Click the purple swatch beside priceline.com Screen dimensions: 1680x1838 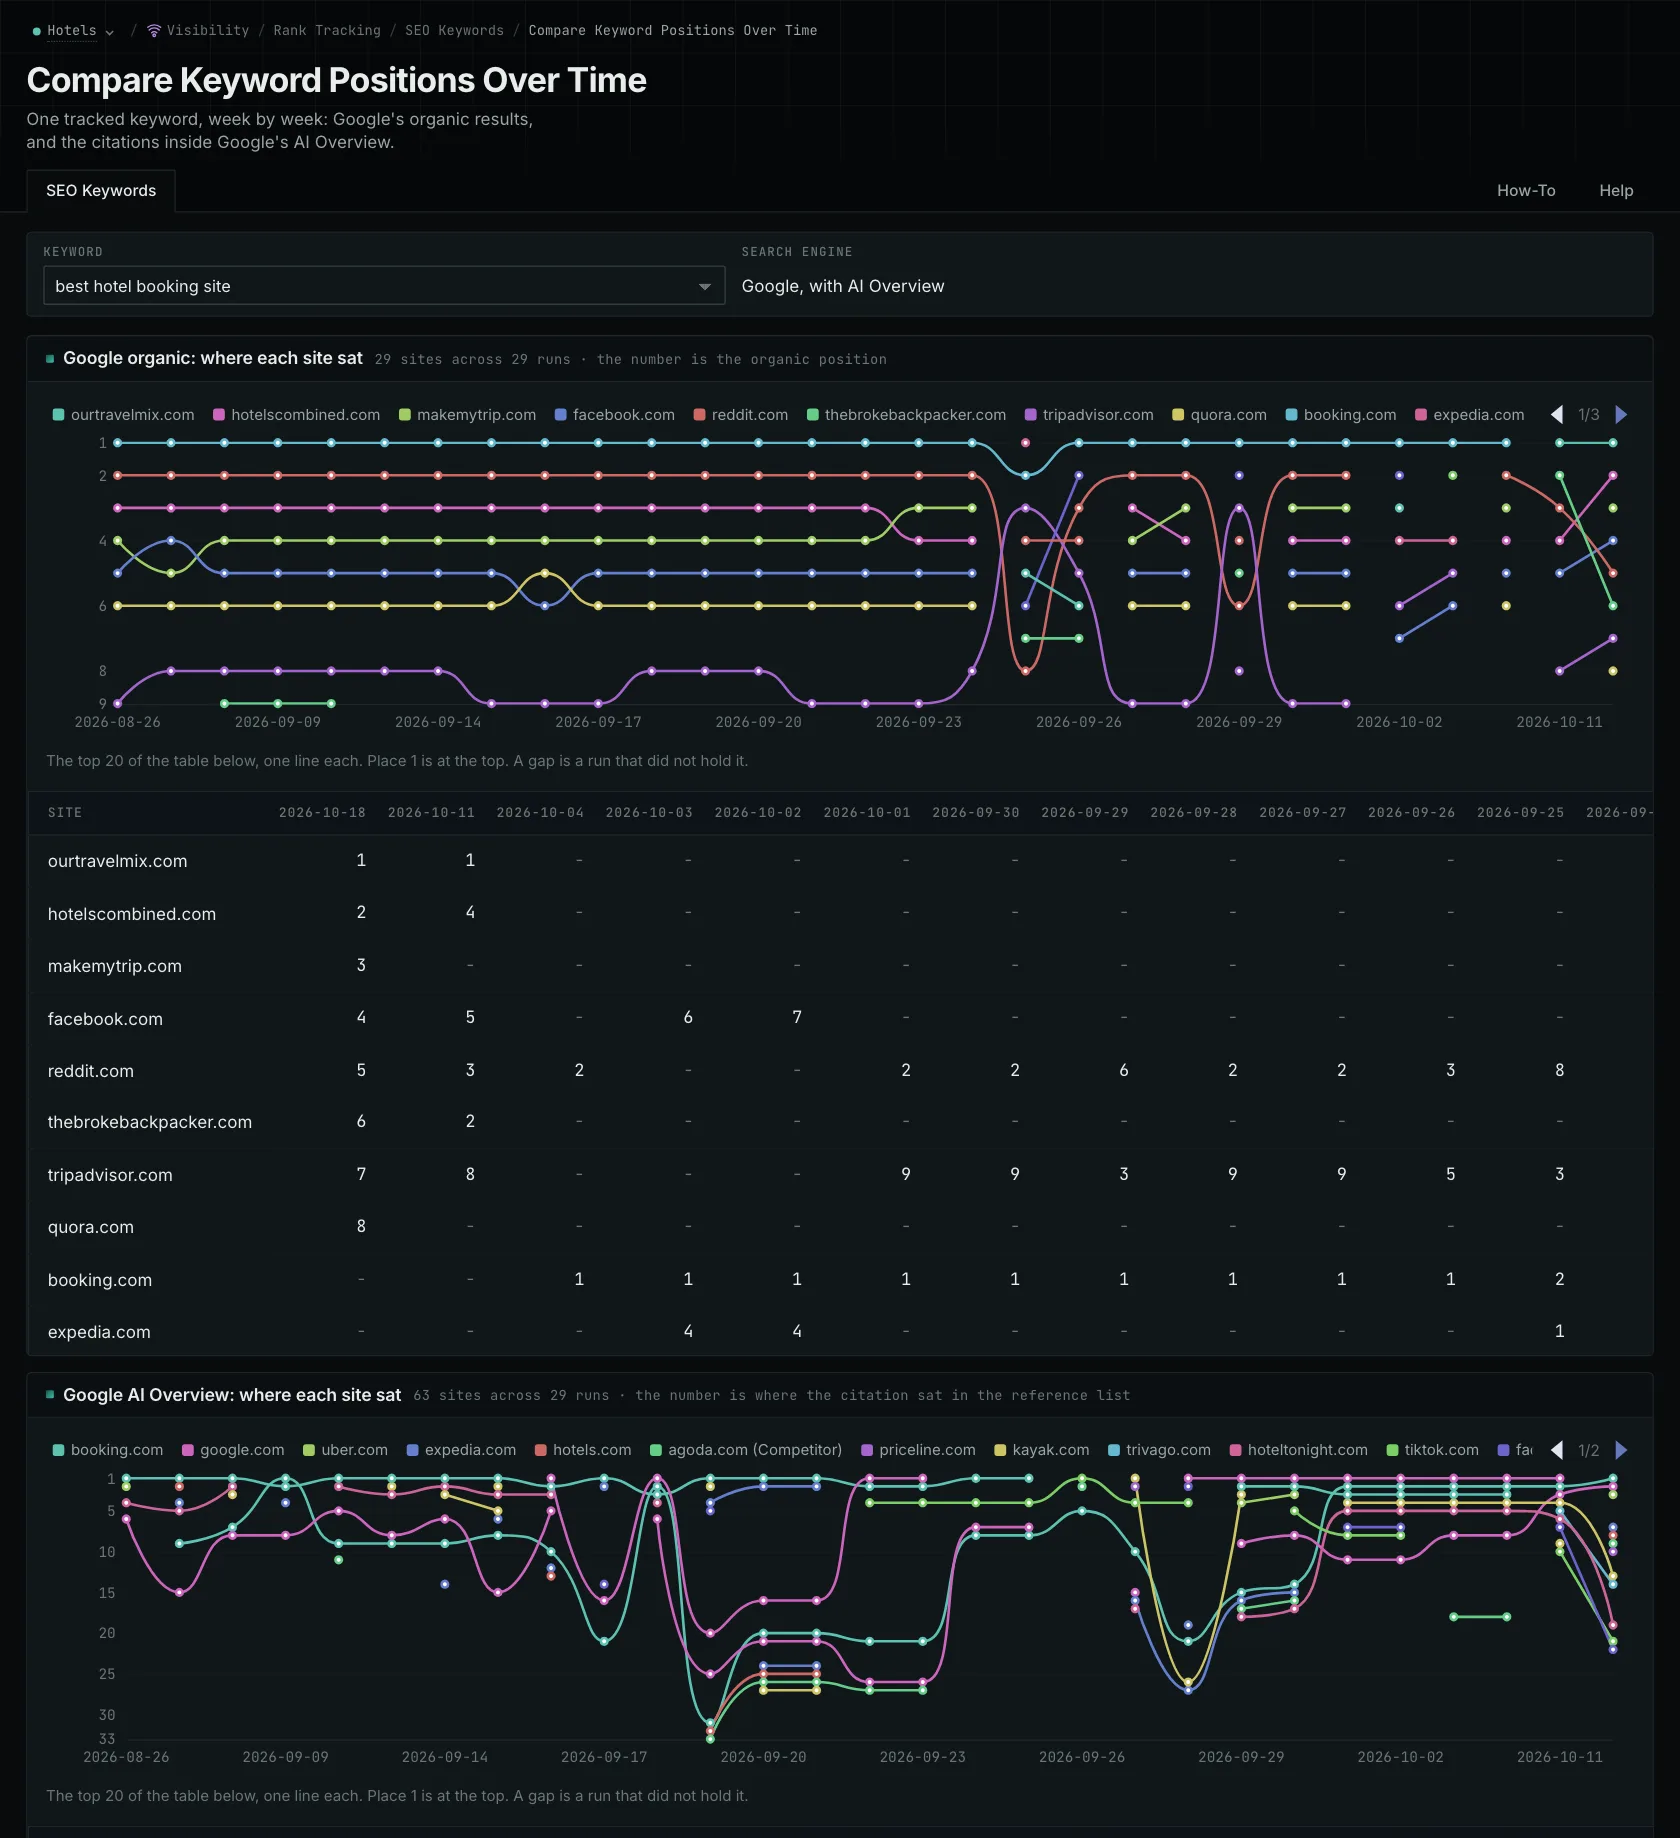pos(867,1450)
